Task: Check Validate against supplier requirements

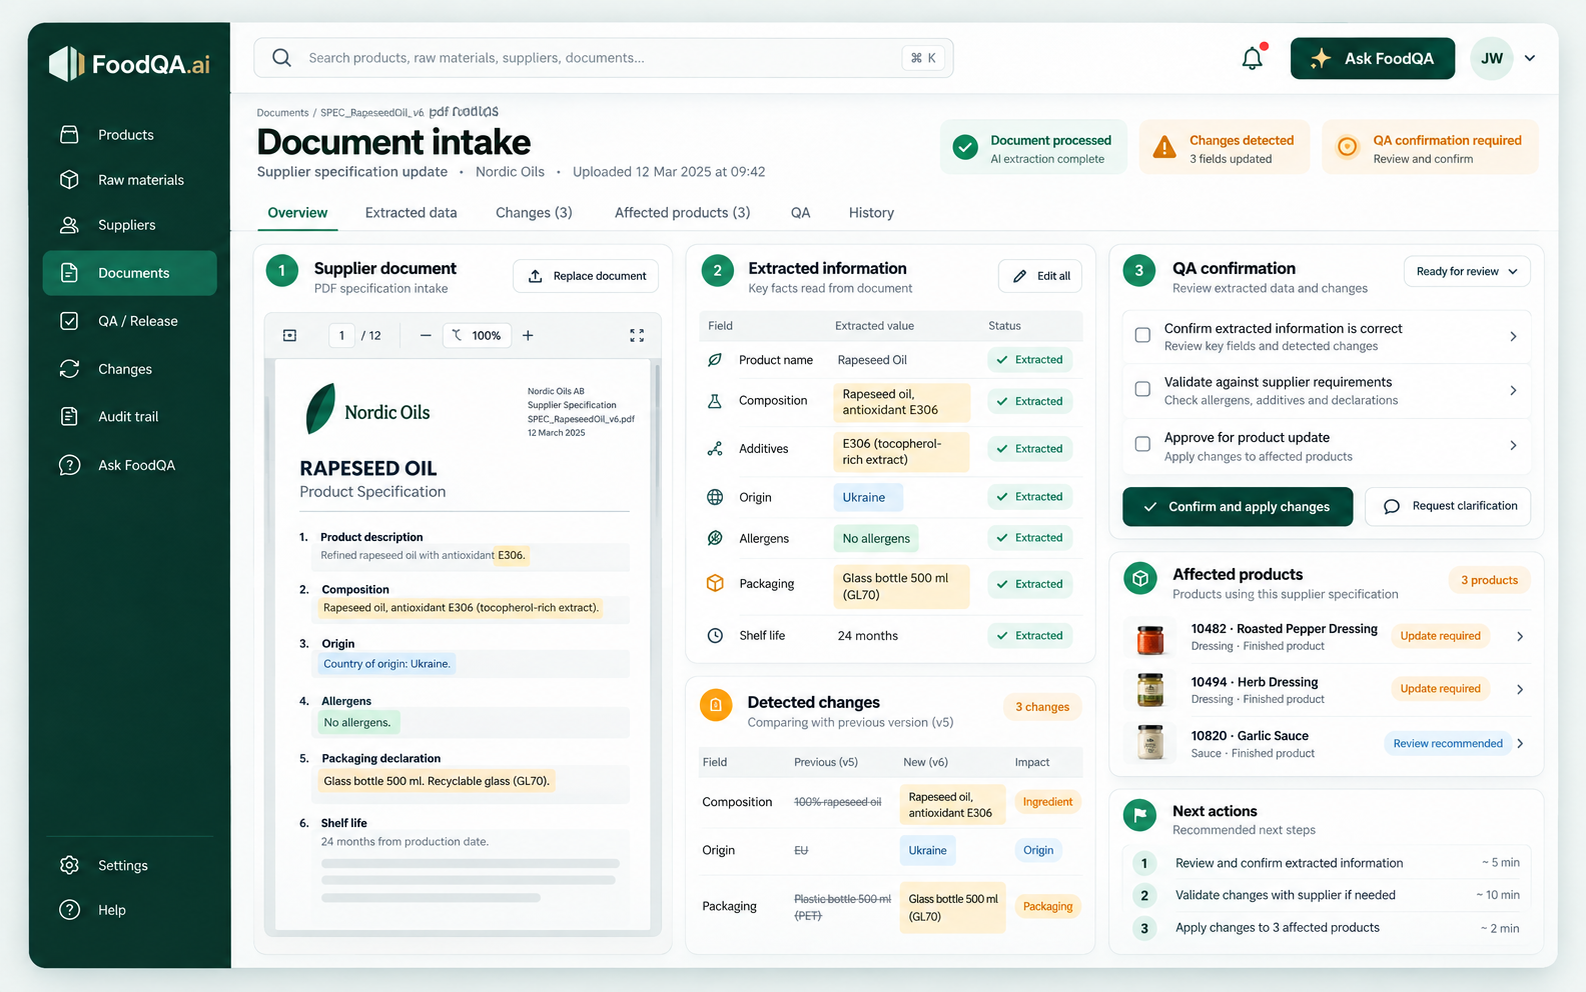Action: coord(1143,389)
